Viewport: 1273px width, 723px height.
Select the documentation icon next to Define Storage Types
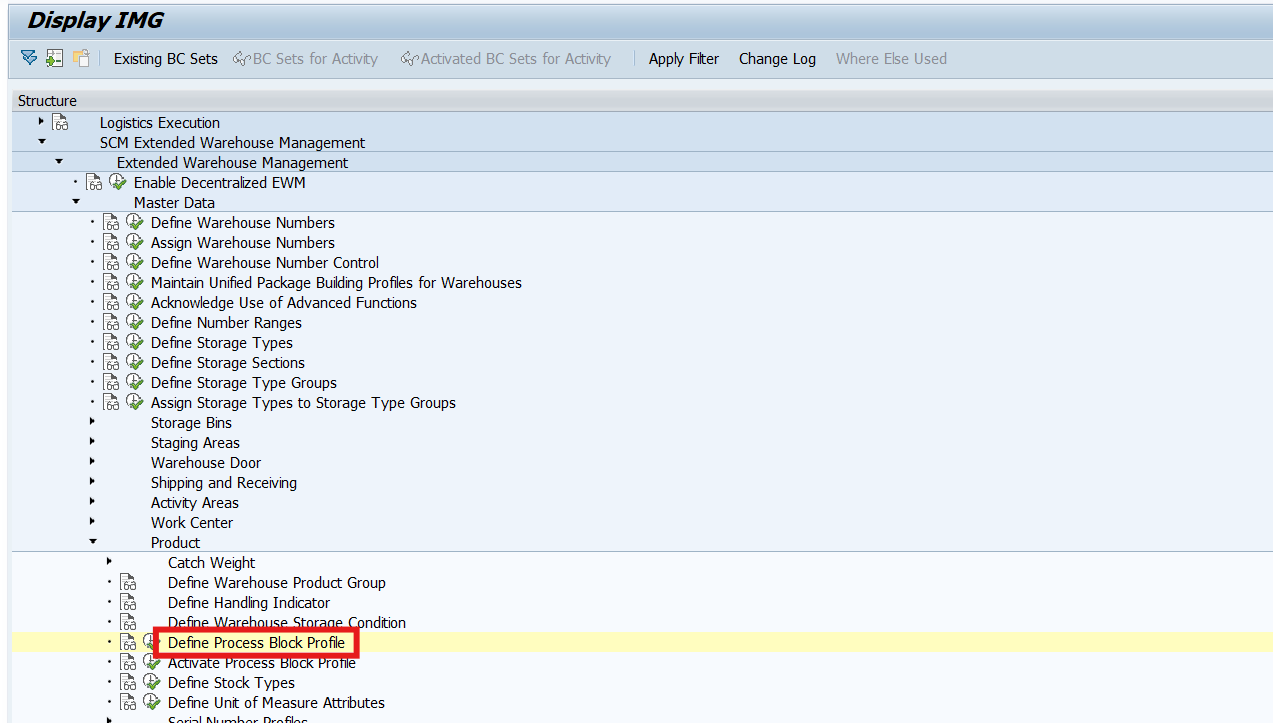click(x=111, y=342)
